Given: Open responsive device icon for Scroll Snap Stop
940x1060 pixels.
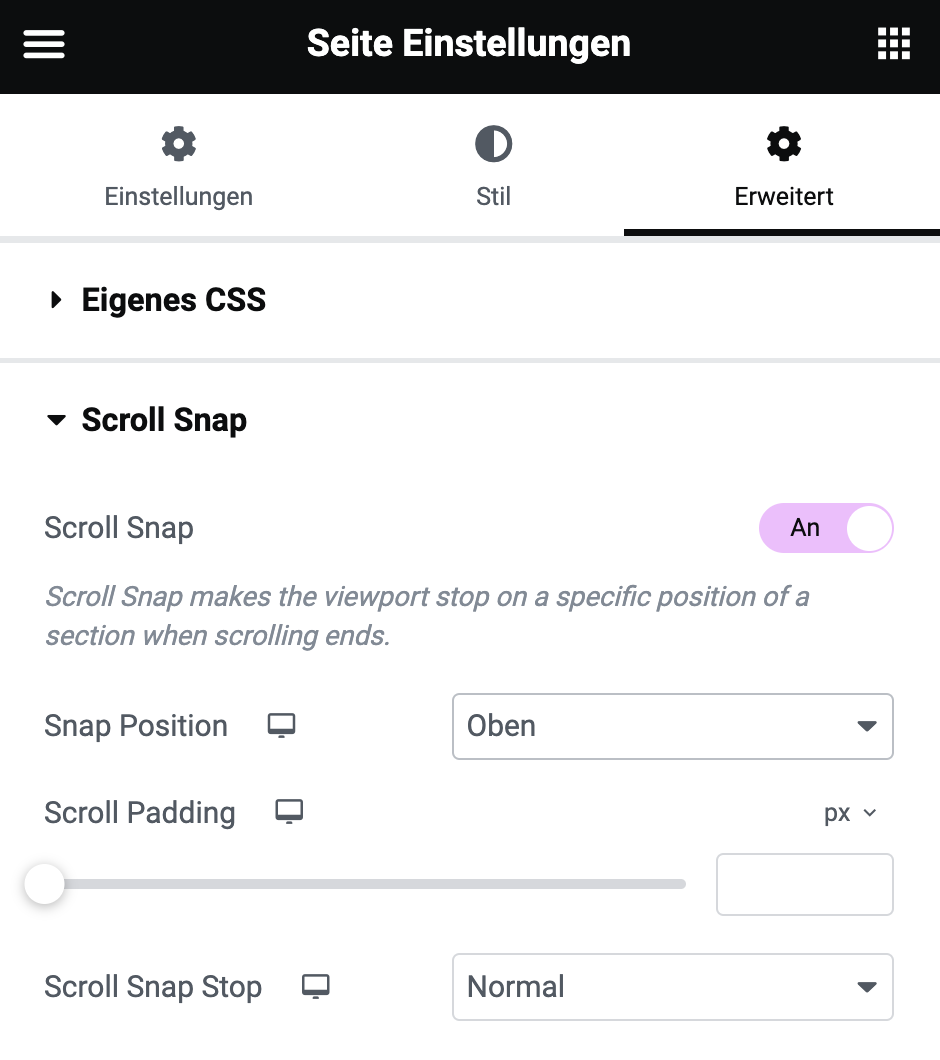Looking at the screenshot, I should (x=315, y=986).
